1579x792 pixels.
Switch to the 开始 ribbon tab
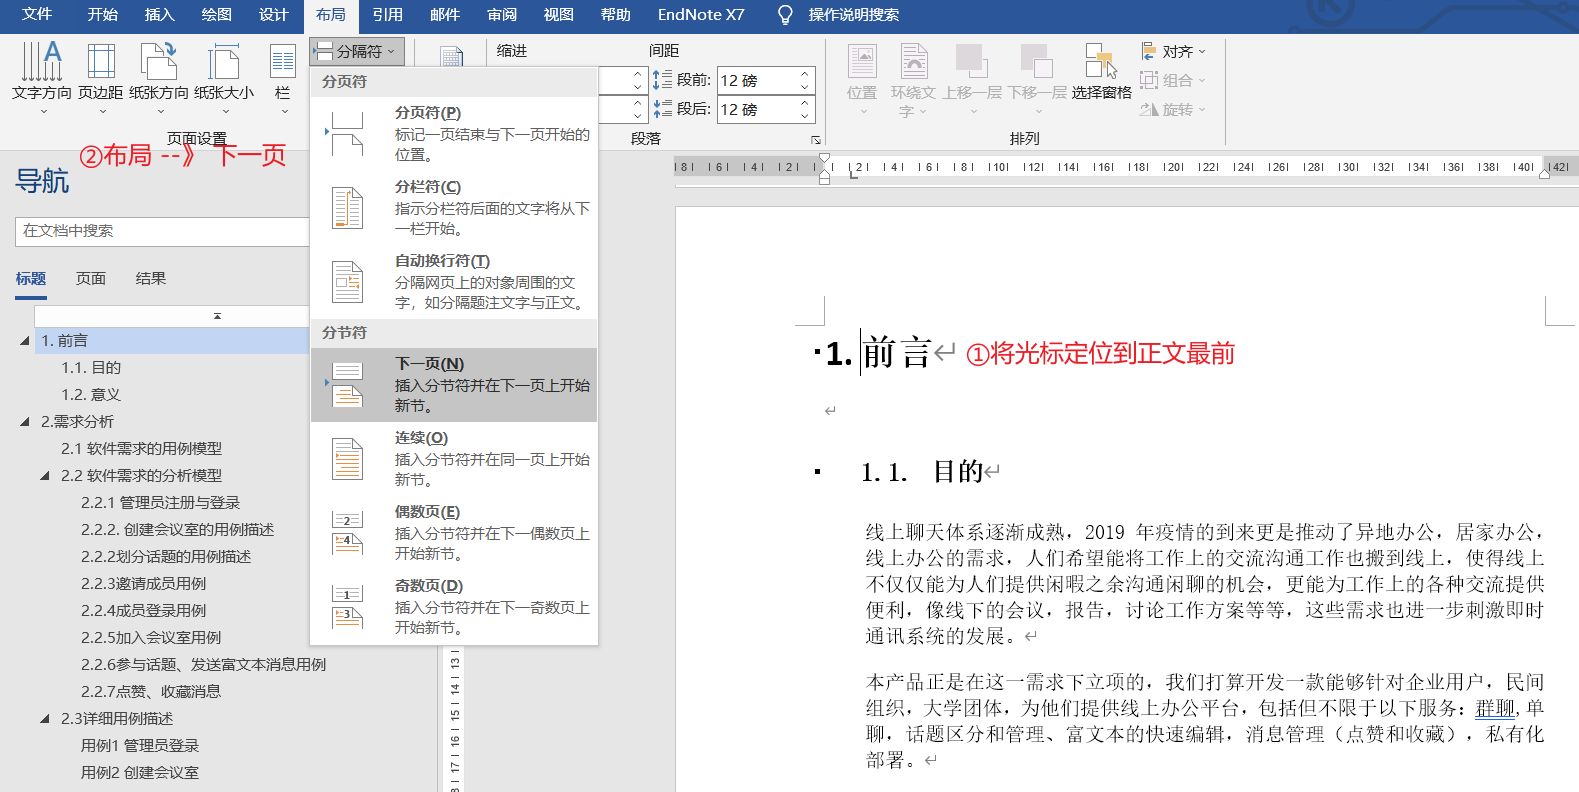[x=102, y=15]
